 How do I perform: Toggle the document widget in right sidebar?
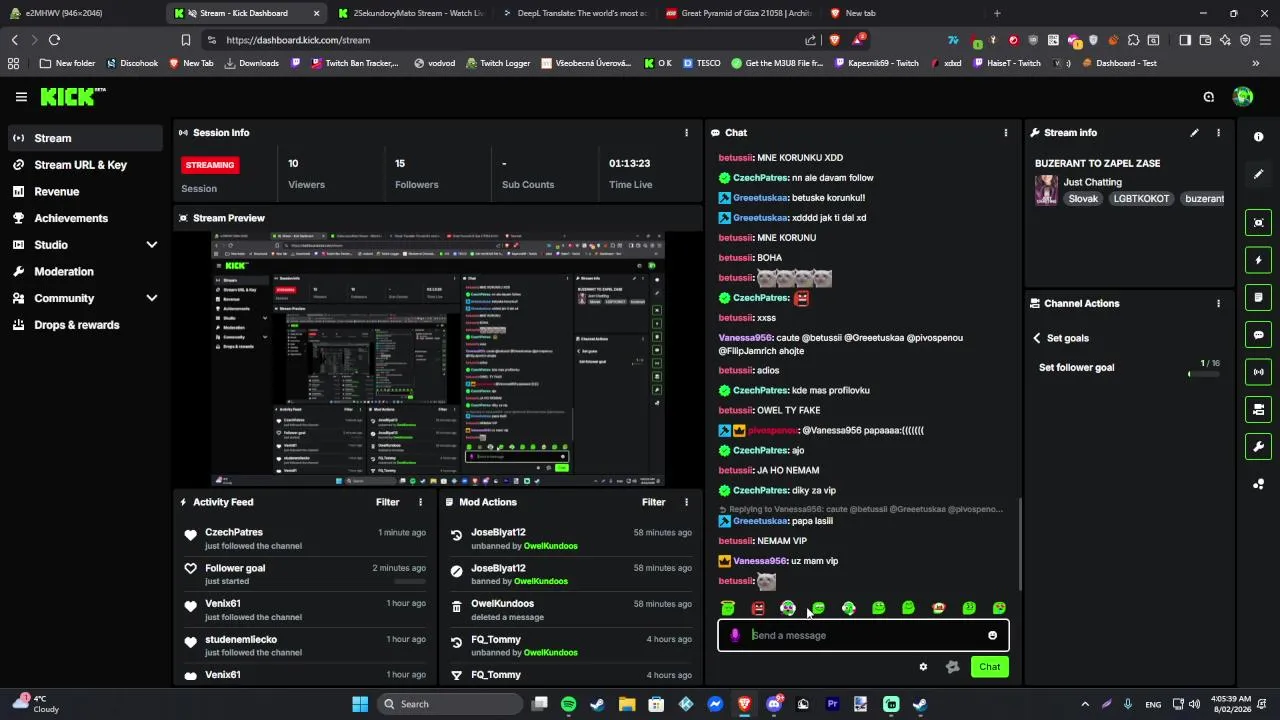point(1259,297)
